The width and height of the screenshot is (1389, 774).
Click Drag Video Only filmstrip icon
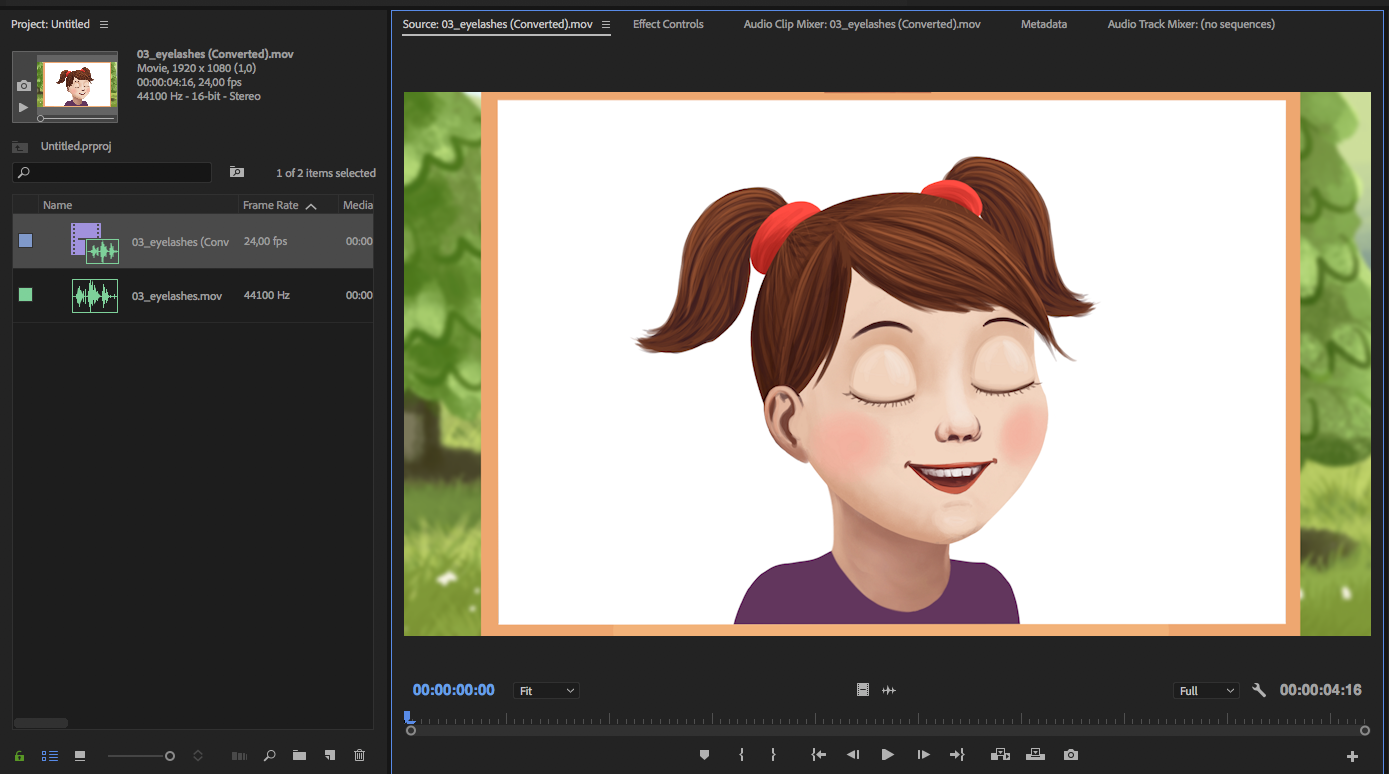863,690
